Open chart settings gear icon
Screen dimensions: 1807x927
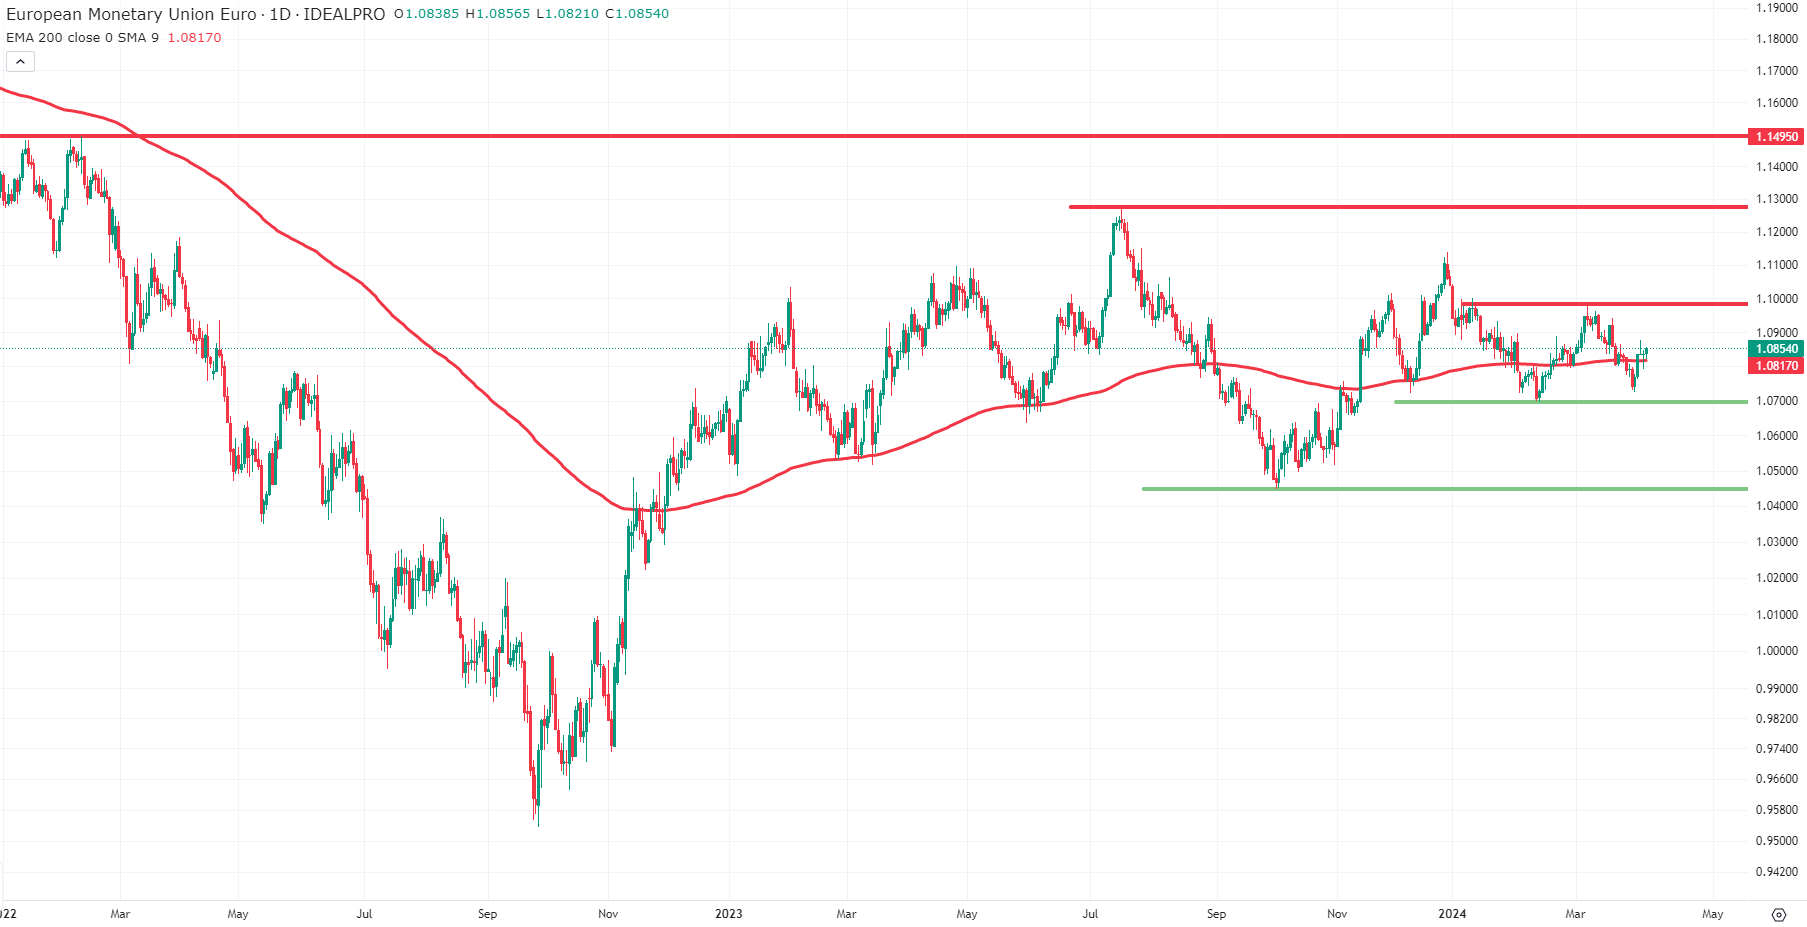point(1778,914)
